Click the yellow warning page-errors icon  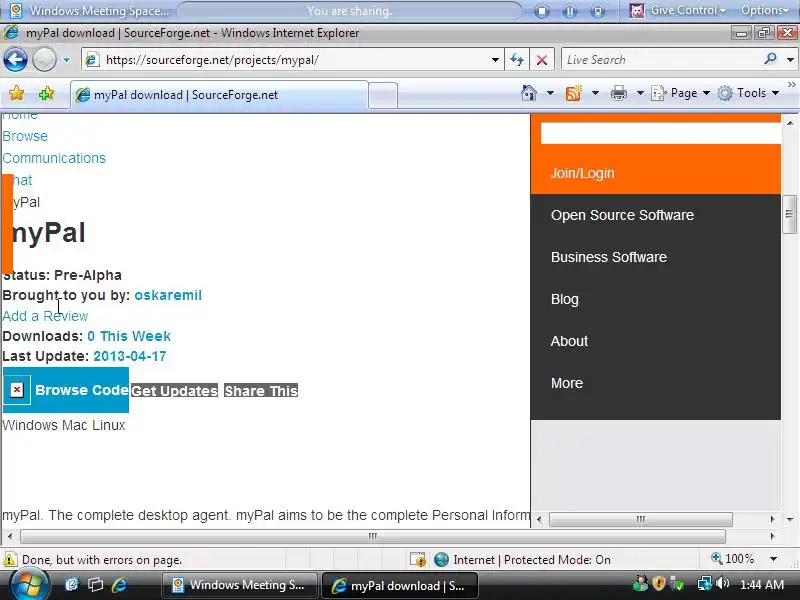10,560
